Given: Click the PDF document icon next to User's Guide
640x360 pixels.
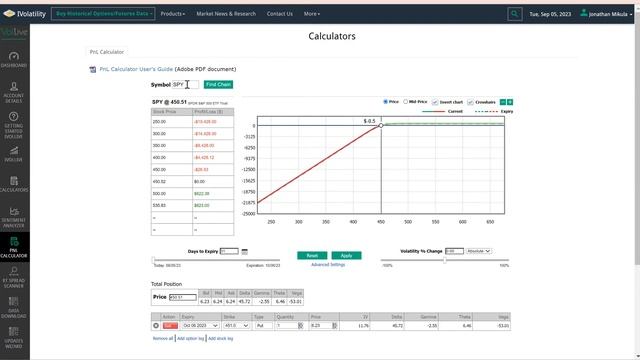Looking at the screenshot, I should [x=93, y=69].
